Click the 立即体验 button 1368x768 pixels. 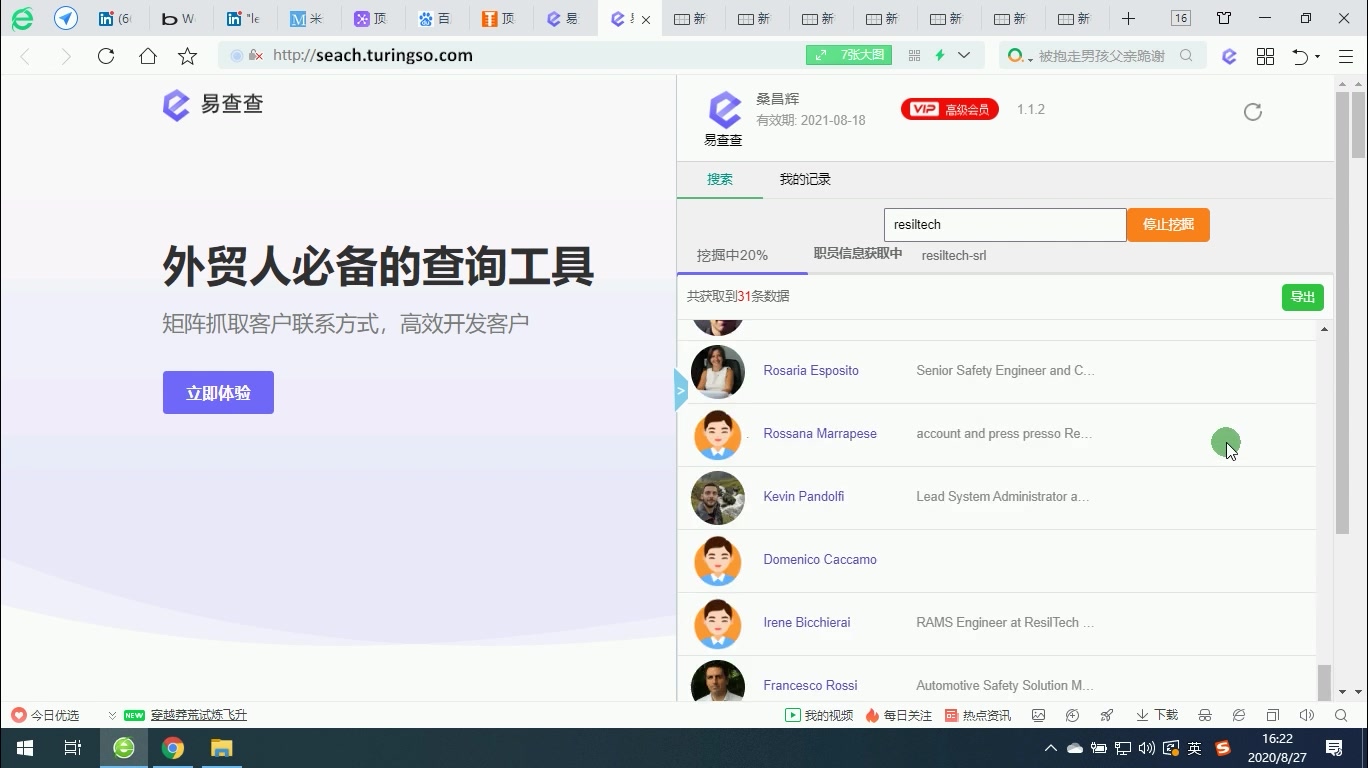[x=218, y=393]
